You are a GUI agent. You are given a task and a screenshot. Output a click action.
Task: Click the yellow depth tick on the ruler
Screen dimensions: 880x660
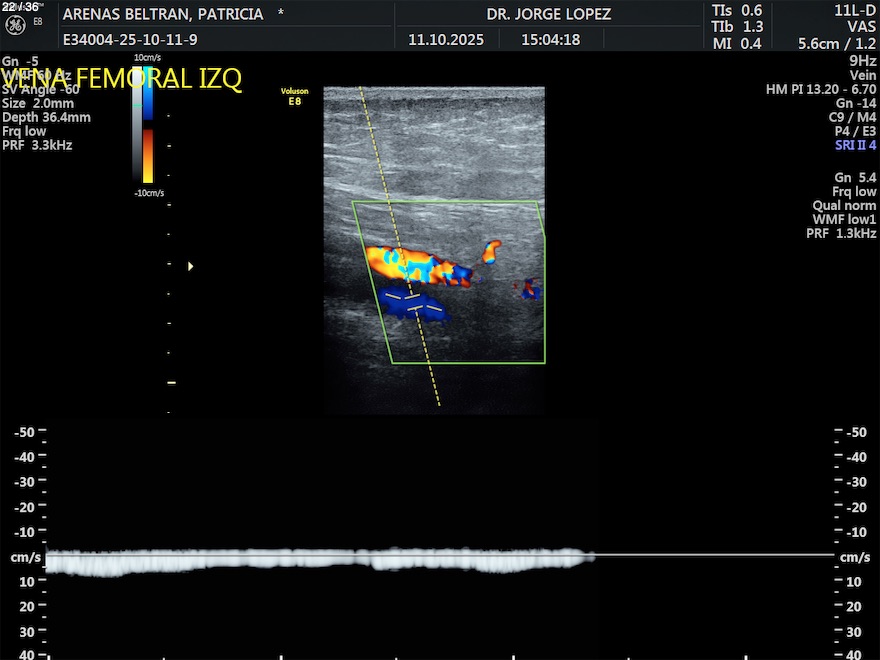pos(171,383)
